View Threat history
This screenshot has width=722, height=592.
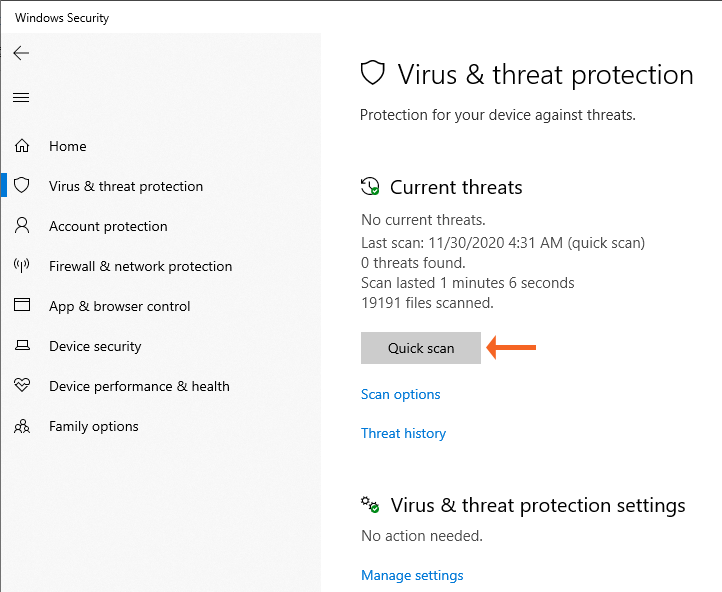point(403,433)
